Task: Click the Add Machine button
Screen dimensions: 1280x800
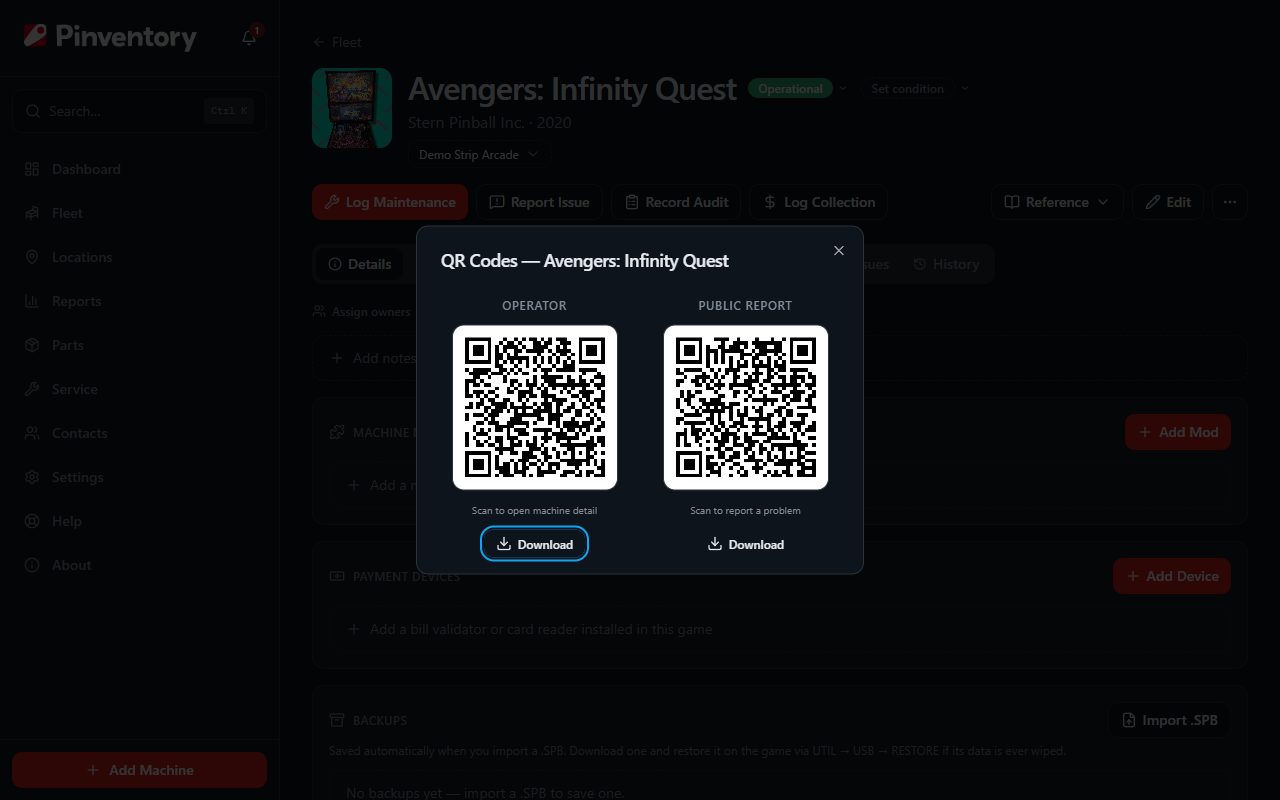Action: 139,770
